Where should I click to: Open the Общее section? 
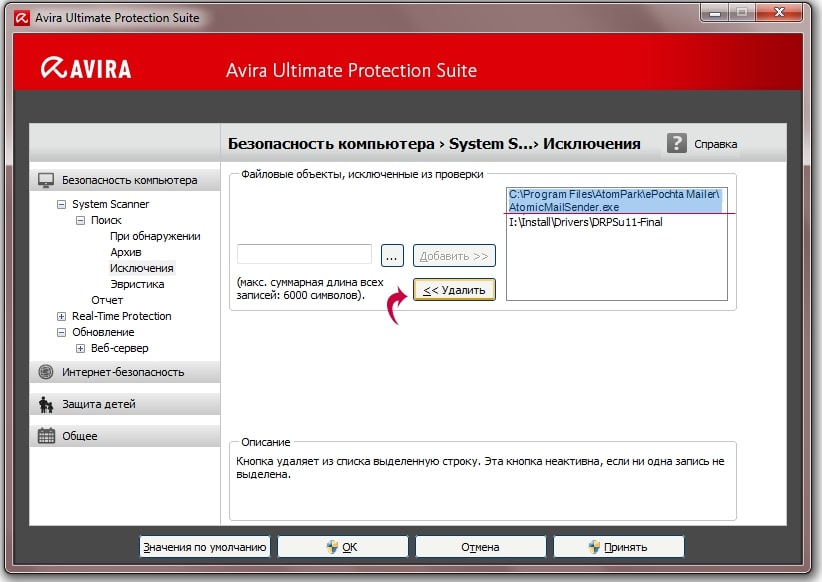(125, 436)
